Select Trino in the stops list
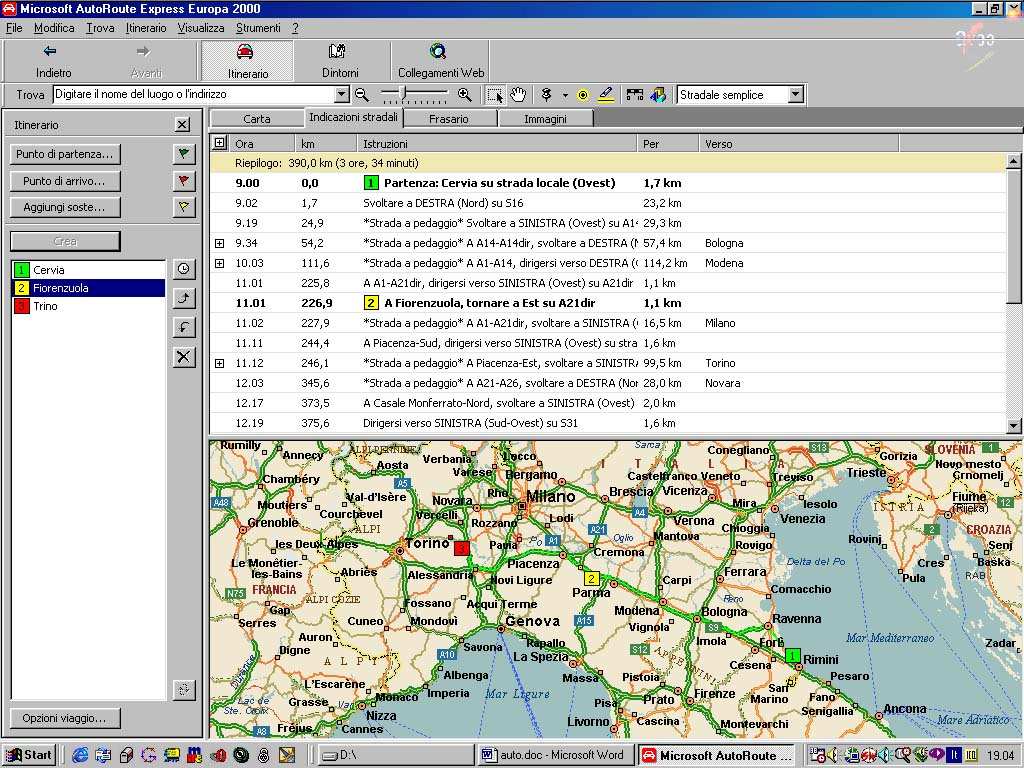 [88, 306]
